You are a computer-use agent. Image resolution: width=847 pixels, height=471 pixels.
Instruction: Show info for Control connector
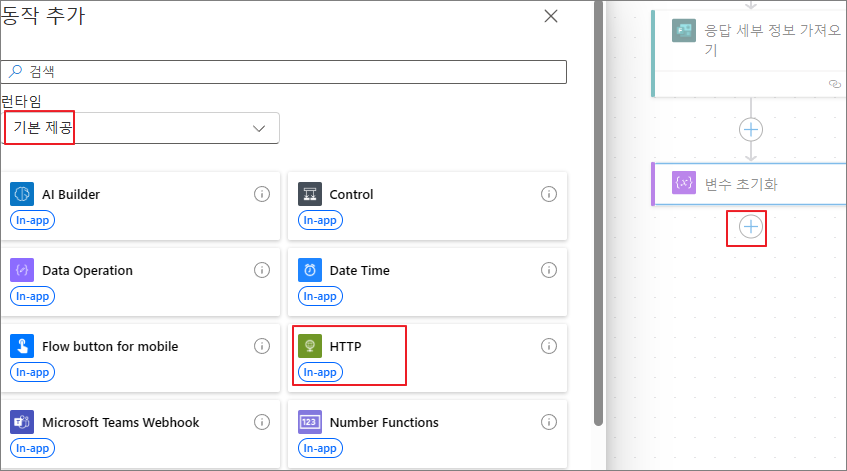click(549, 194)
